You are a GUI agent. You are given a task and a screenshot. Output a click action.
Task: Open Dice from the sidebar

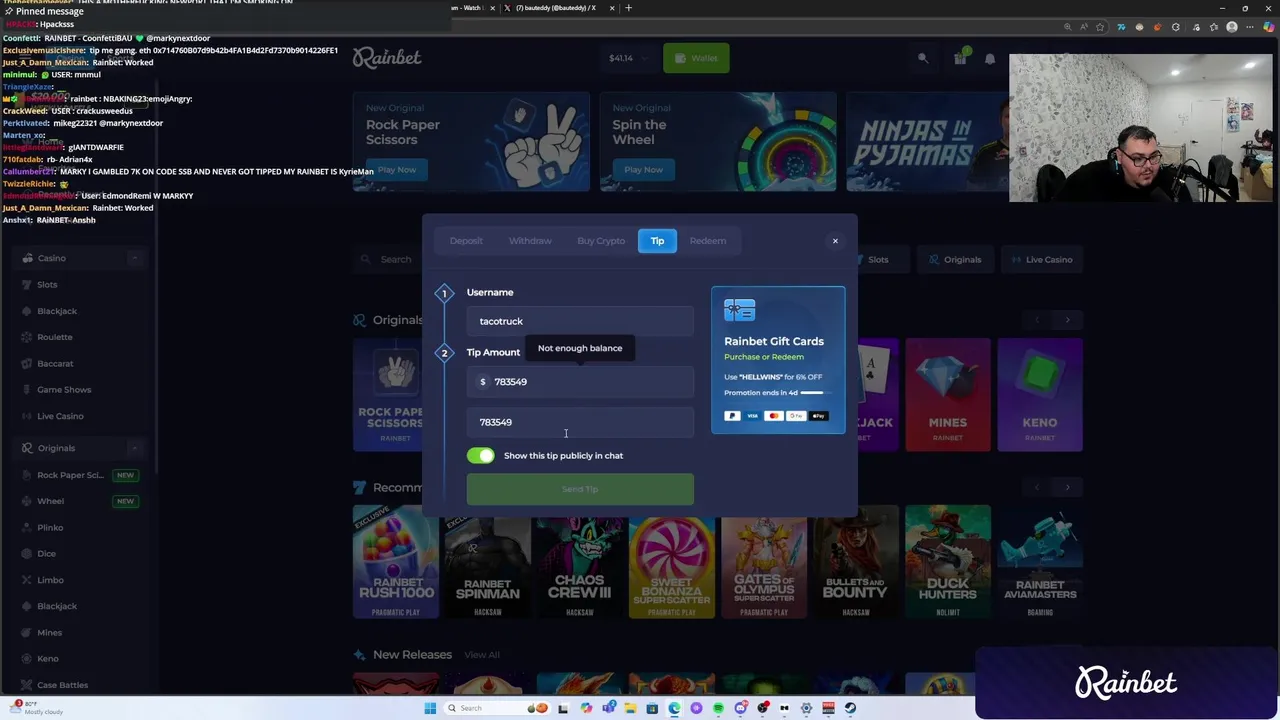coord(46,553)
